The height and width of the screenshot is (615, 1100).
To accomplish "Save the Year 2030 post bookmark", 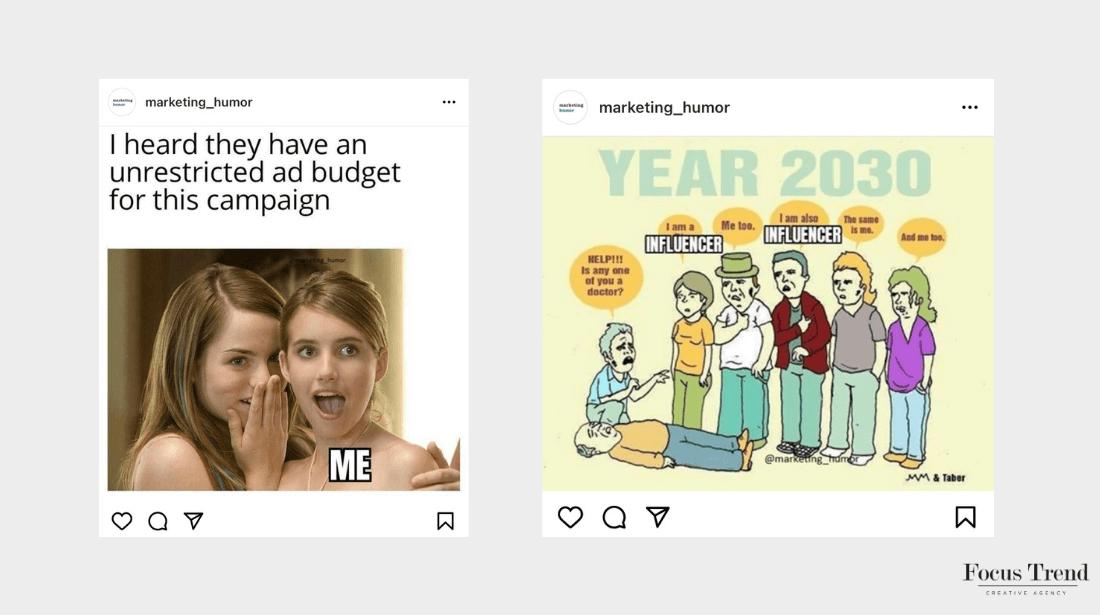I will [965, 518].
